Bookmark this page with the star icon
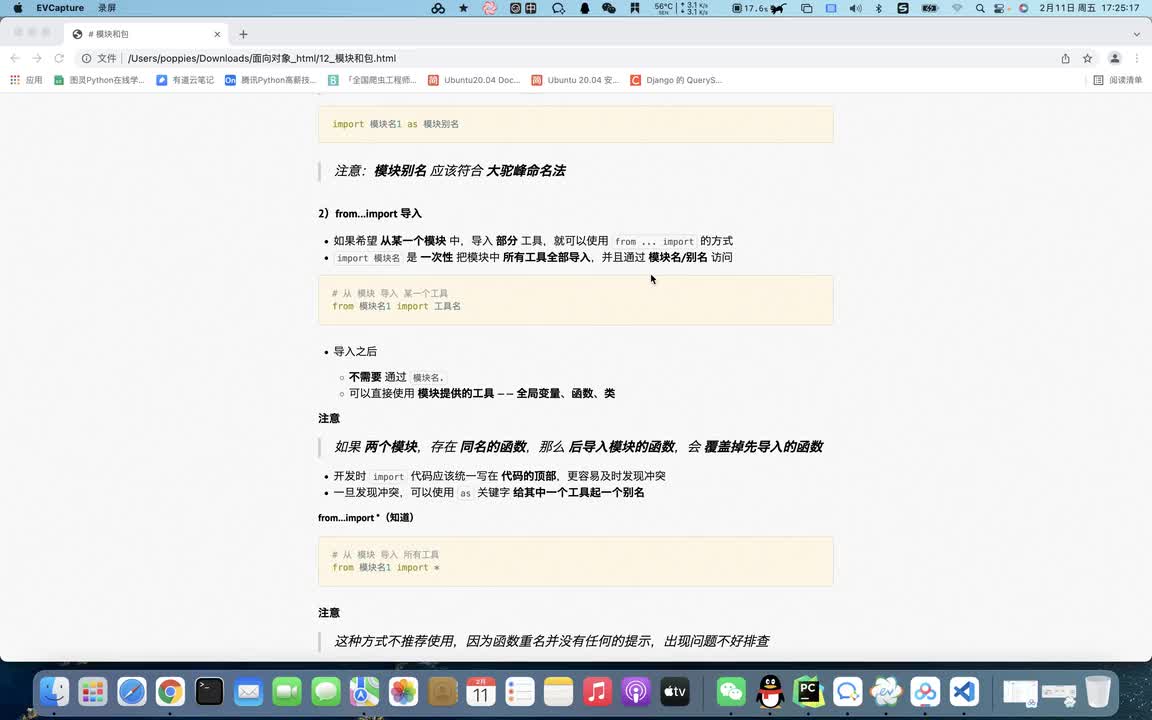Image resolution: width=1152 pixels, height=720 pixels. [x=1087, y=58]
